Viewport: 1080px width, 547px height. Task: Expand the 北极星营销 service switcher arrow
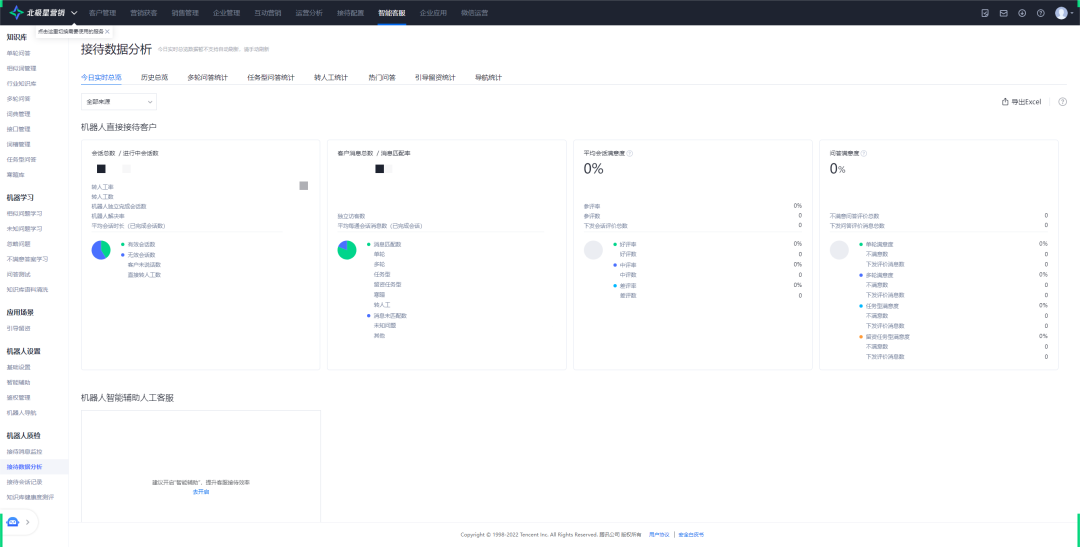[74, 13]
